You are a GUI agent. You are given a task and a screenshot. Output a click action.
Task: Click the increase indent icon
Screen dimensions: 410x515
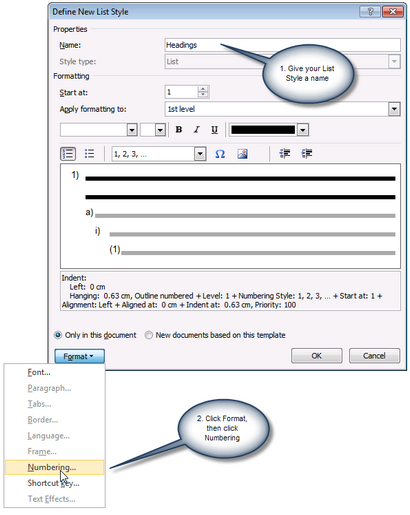click(307, 154)
